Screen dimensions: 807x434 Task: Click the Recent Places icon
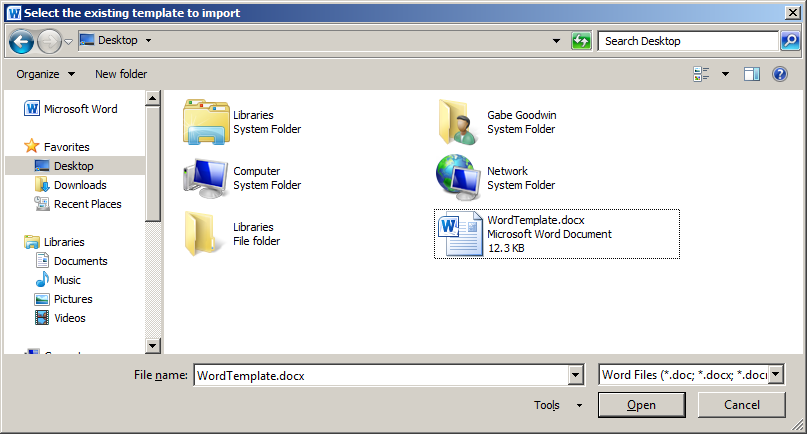tap(42, 204)
